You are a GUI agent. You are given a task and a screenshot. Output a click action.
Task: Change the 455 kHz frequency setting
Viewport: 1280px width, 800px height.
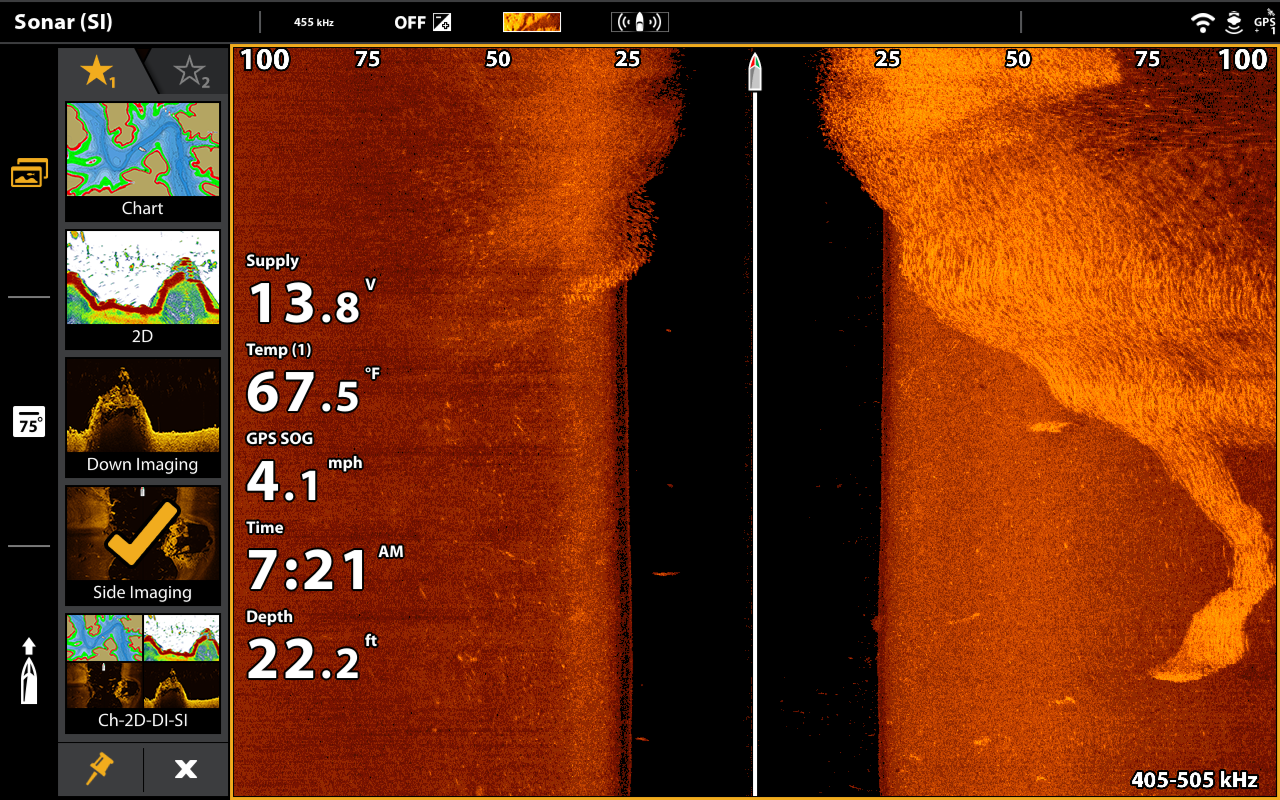pos(313,22)
